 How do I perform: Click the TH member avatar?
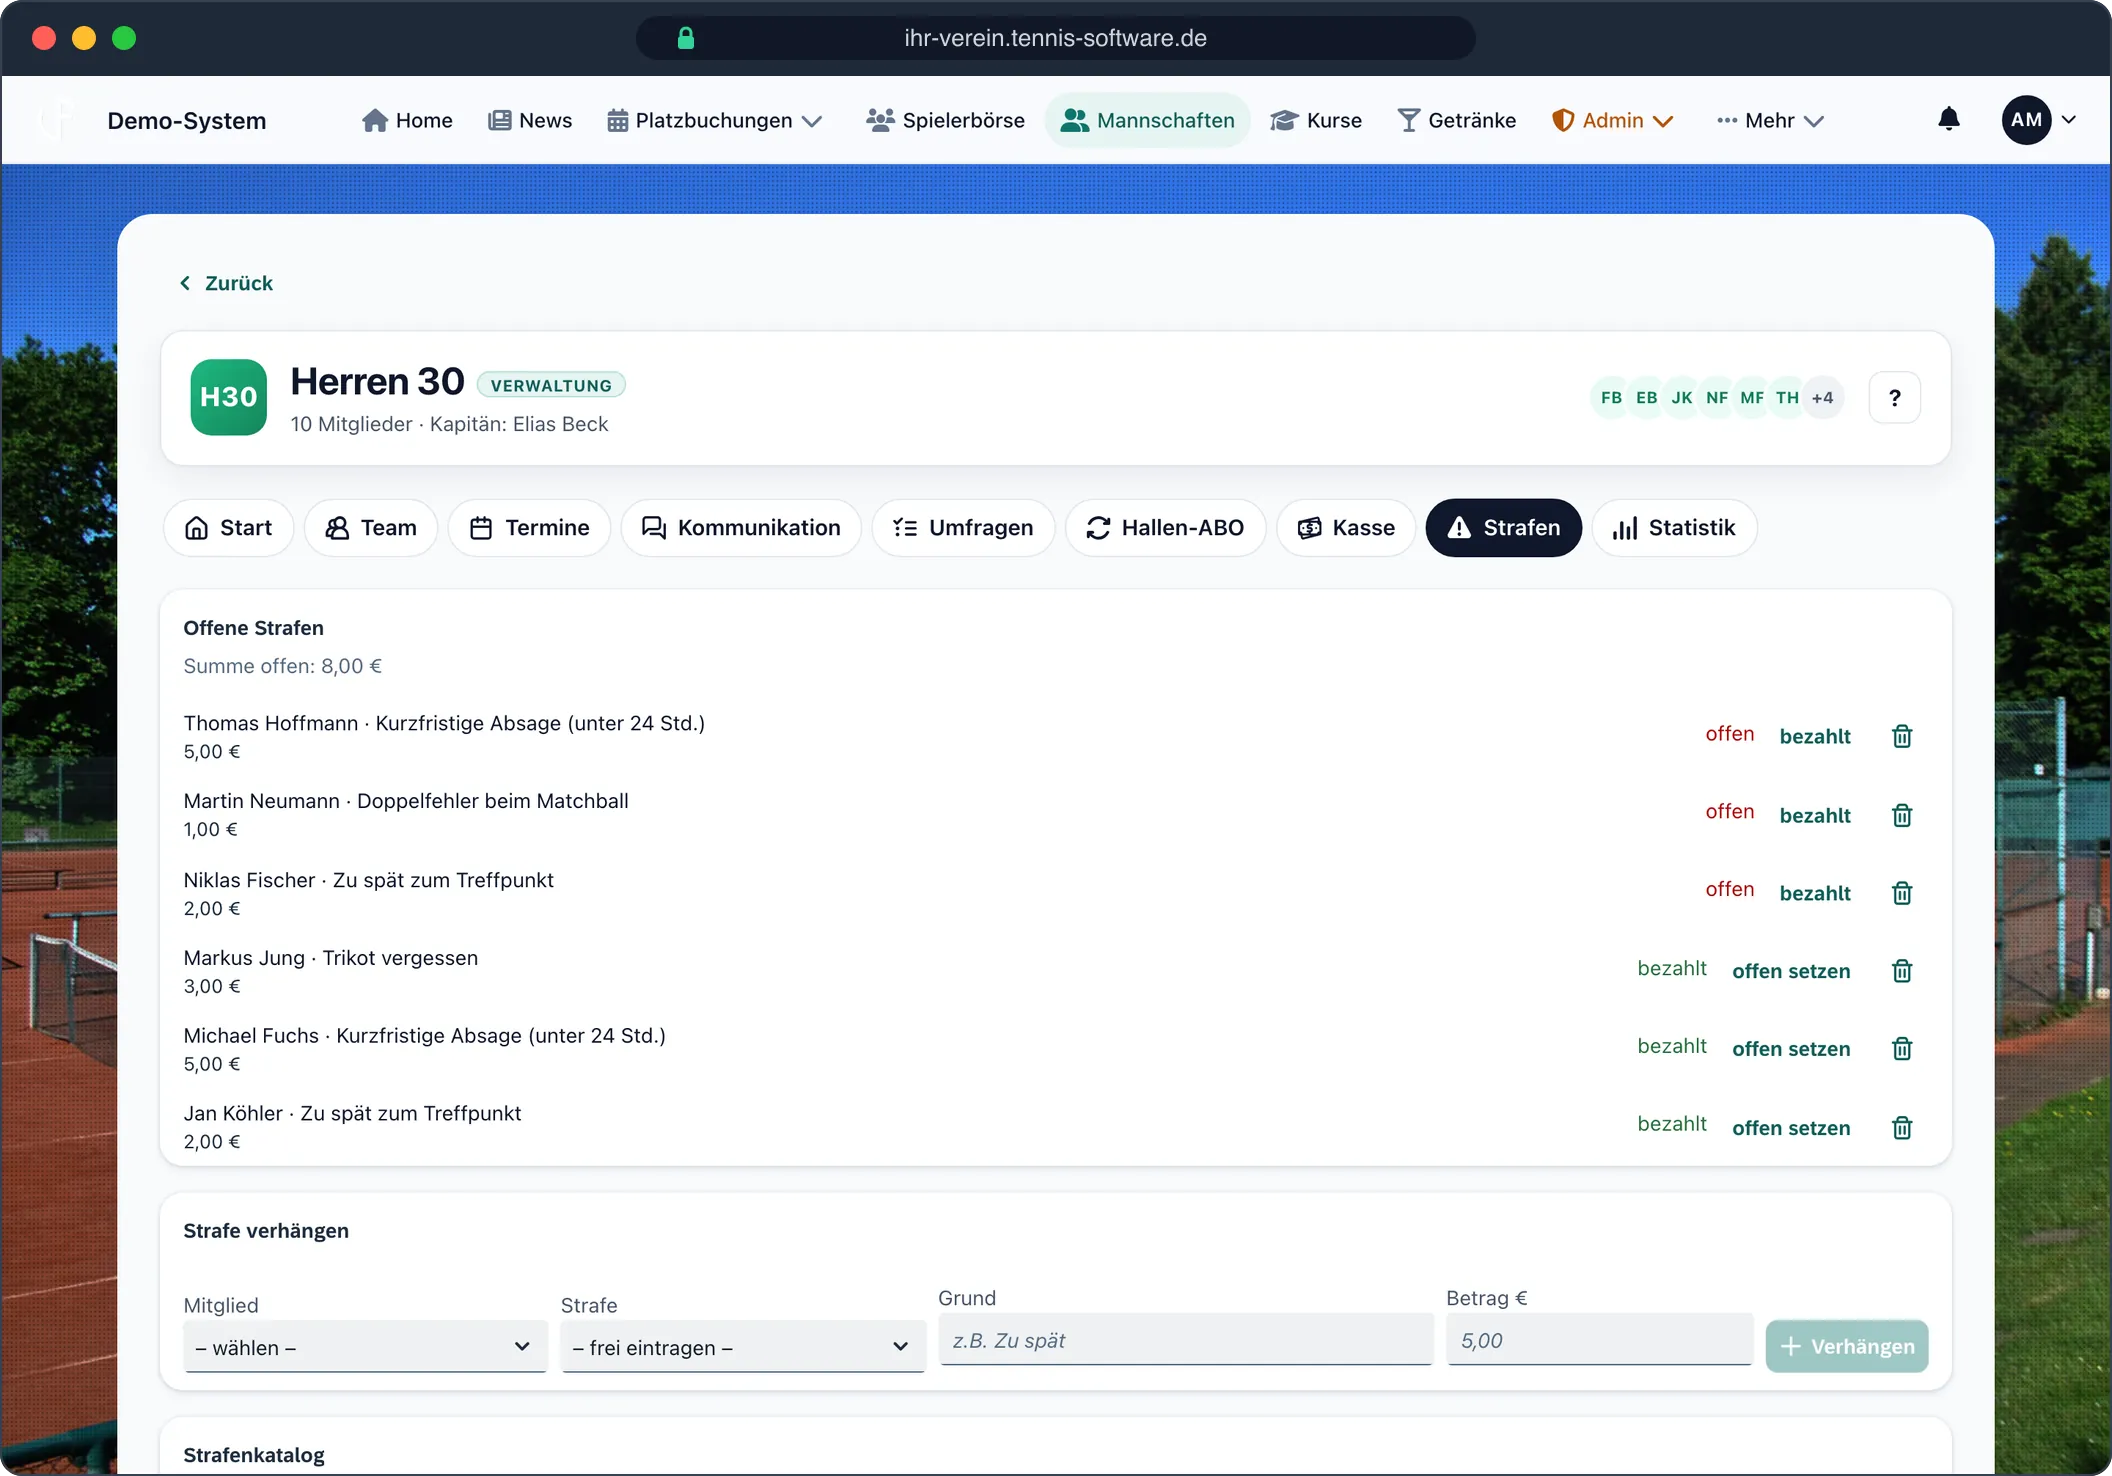coord(1787,398)
